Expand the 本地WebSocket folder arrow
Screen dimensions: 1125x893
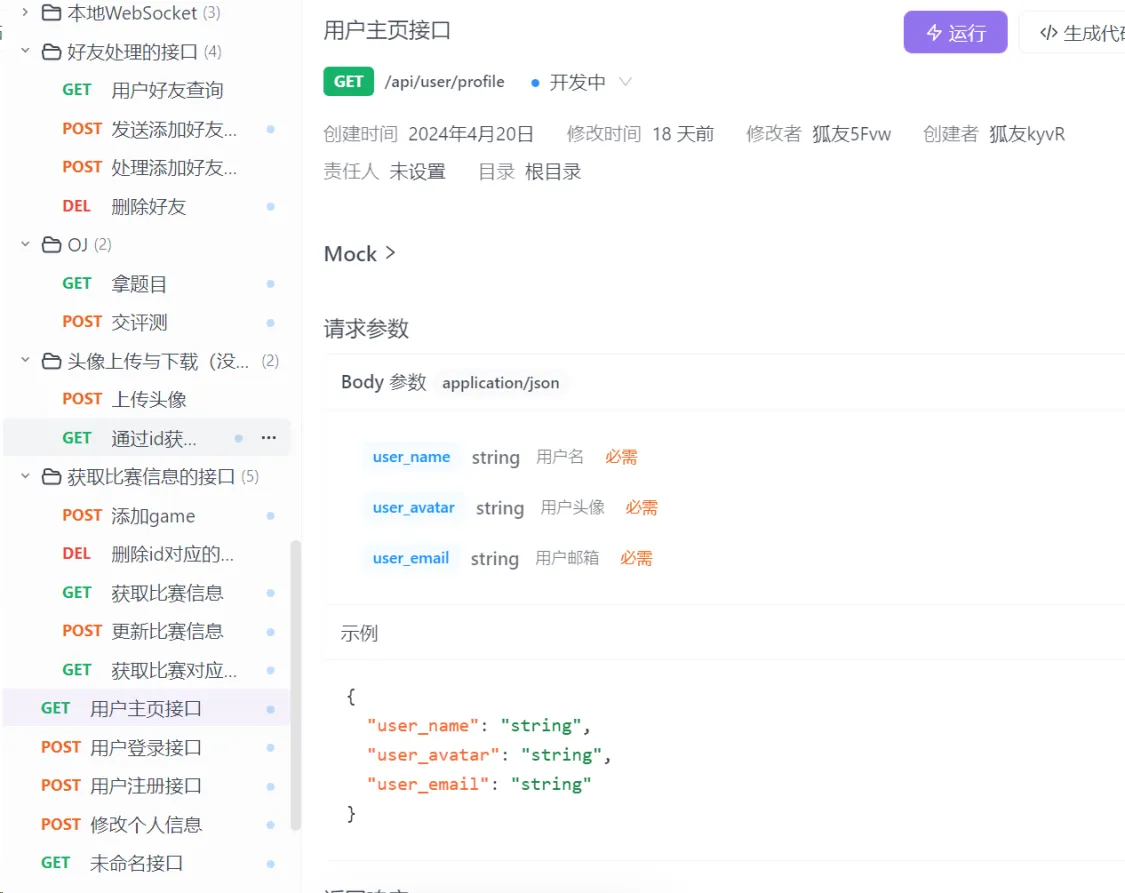click(25, 12)
